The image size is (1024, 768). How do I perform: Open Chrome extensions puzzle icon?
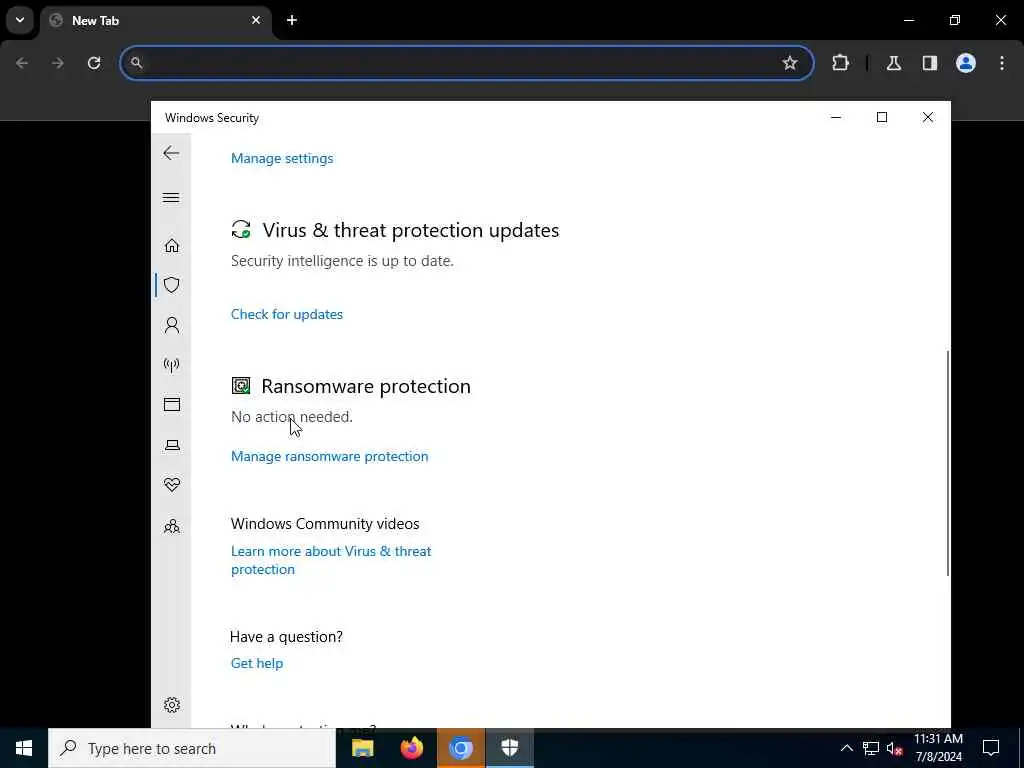840,63
